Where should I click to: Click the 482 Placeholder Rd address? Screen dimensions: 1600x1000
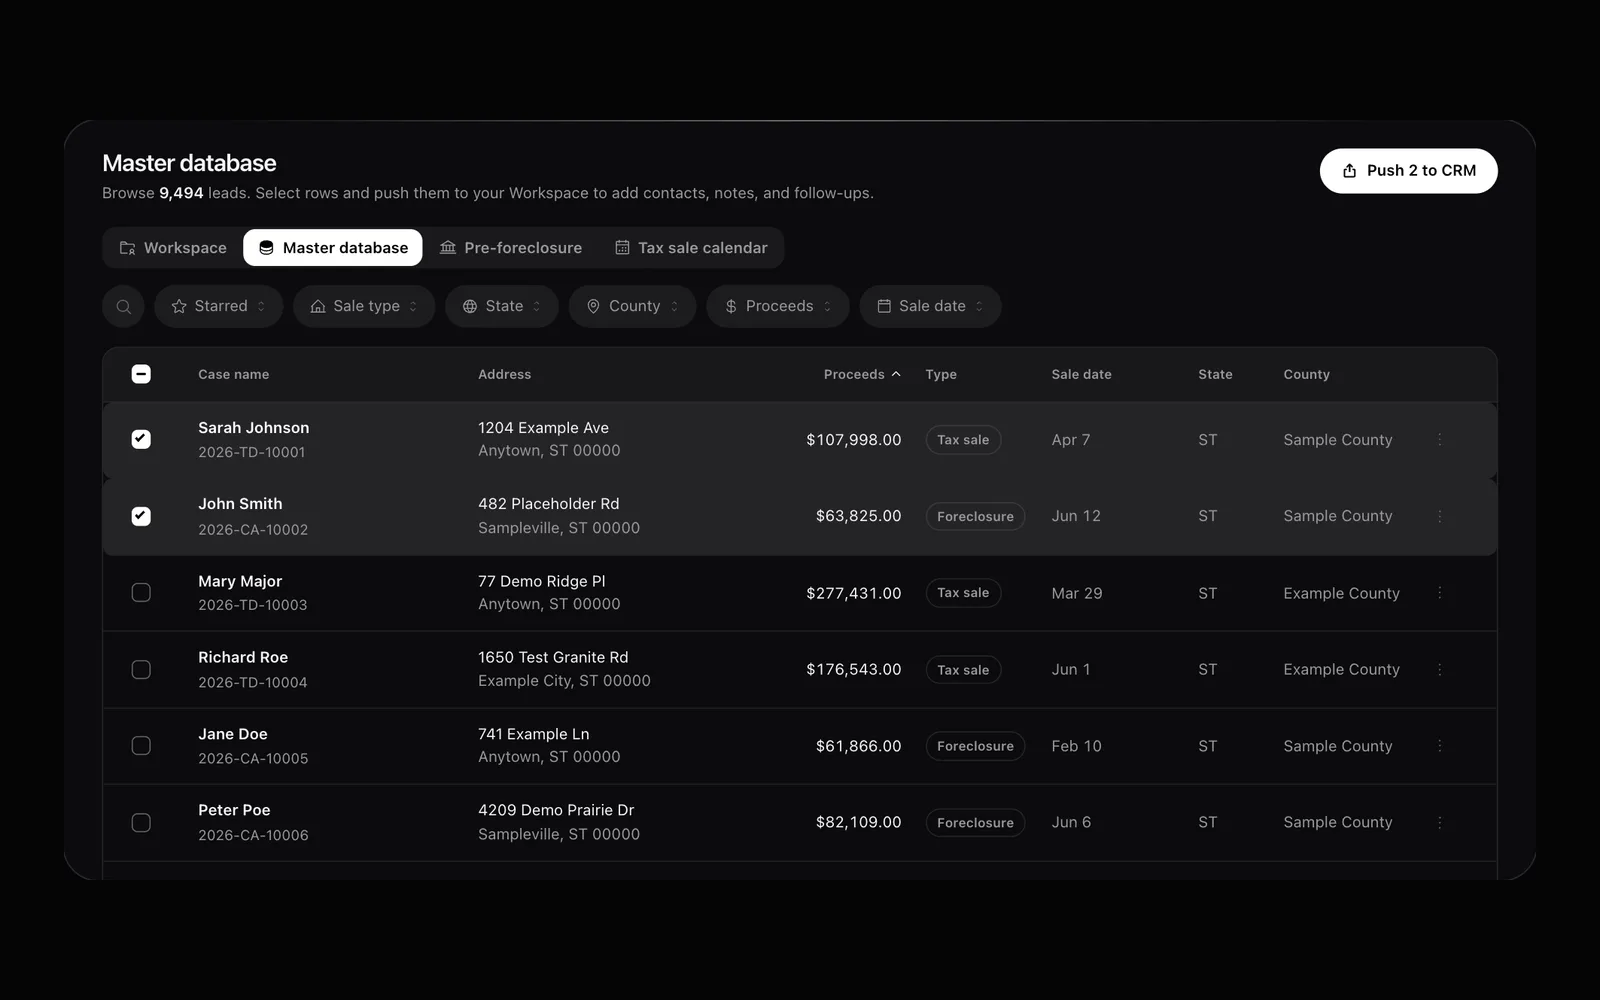(x=548, y=504)
